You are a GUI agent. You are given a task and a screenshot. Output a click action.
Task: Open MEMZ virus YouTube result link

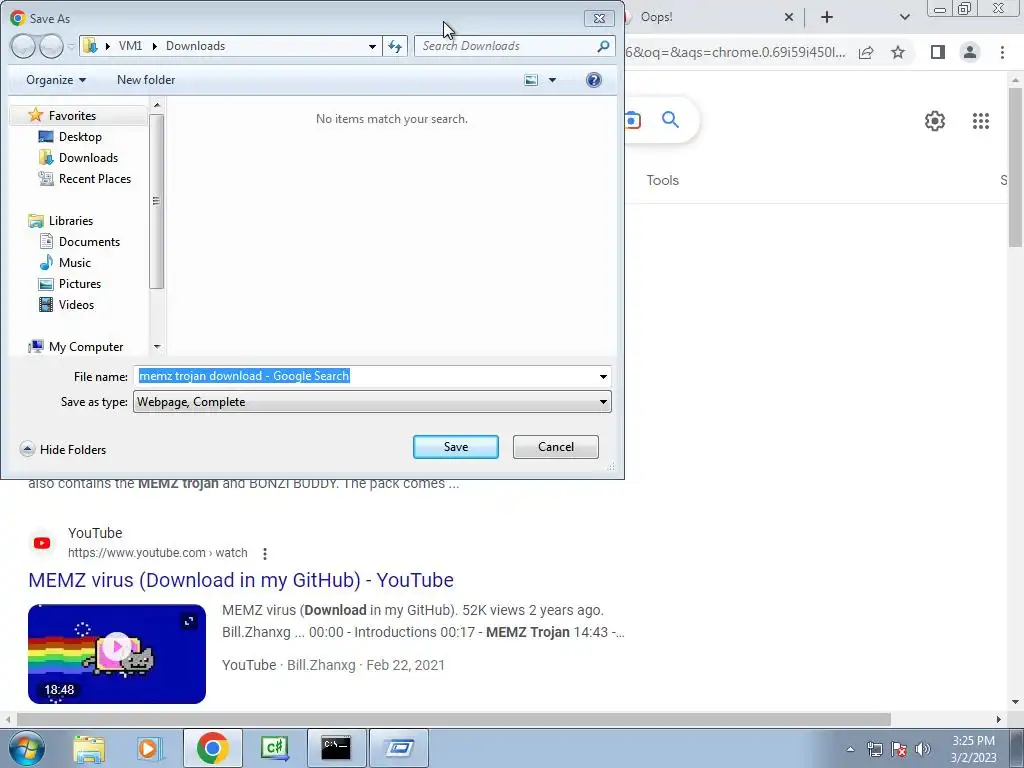click(241, 580)
